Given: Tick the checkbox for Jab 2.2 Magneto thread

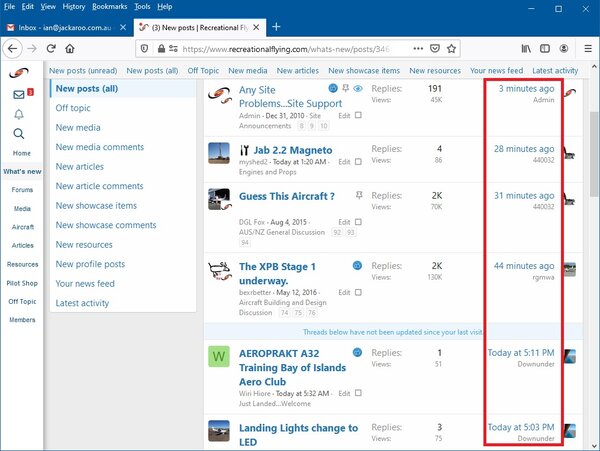Looking at the screenshot, I should point(358,160).
